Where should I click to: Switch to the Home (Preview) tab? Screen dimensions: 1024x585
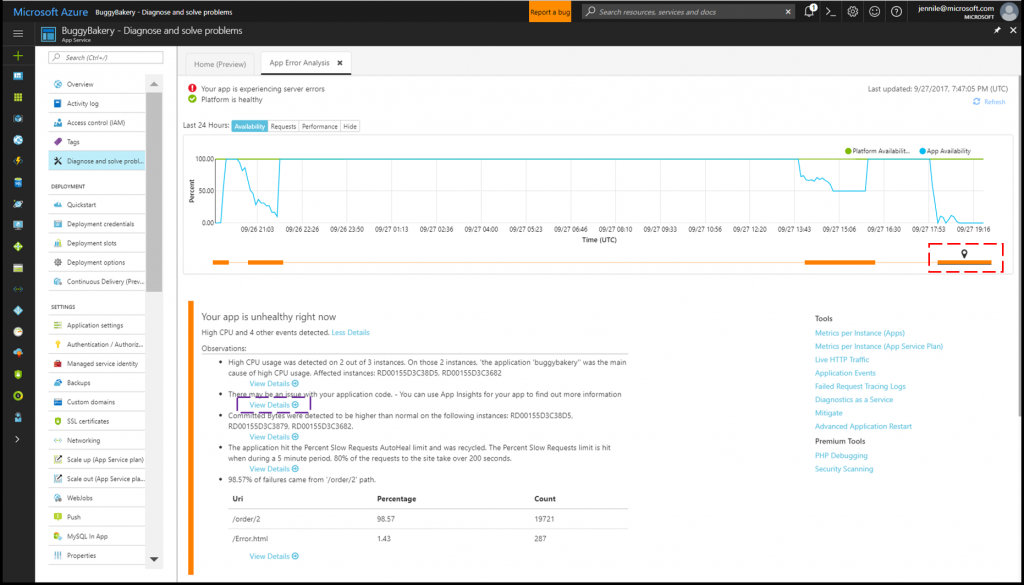coord(219,63)
